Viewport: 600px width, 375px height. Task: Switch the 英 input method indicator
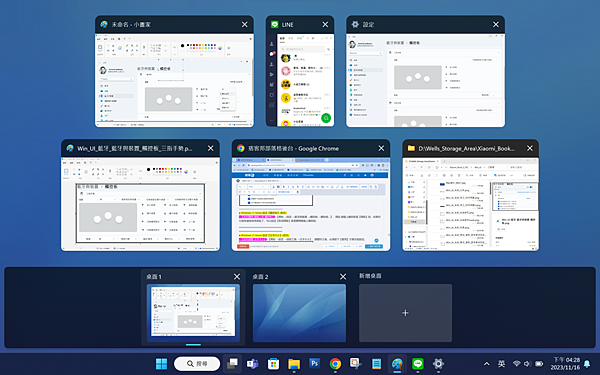[x=501, y=364]
